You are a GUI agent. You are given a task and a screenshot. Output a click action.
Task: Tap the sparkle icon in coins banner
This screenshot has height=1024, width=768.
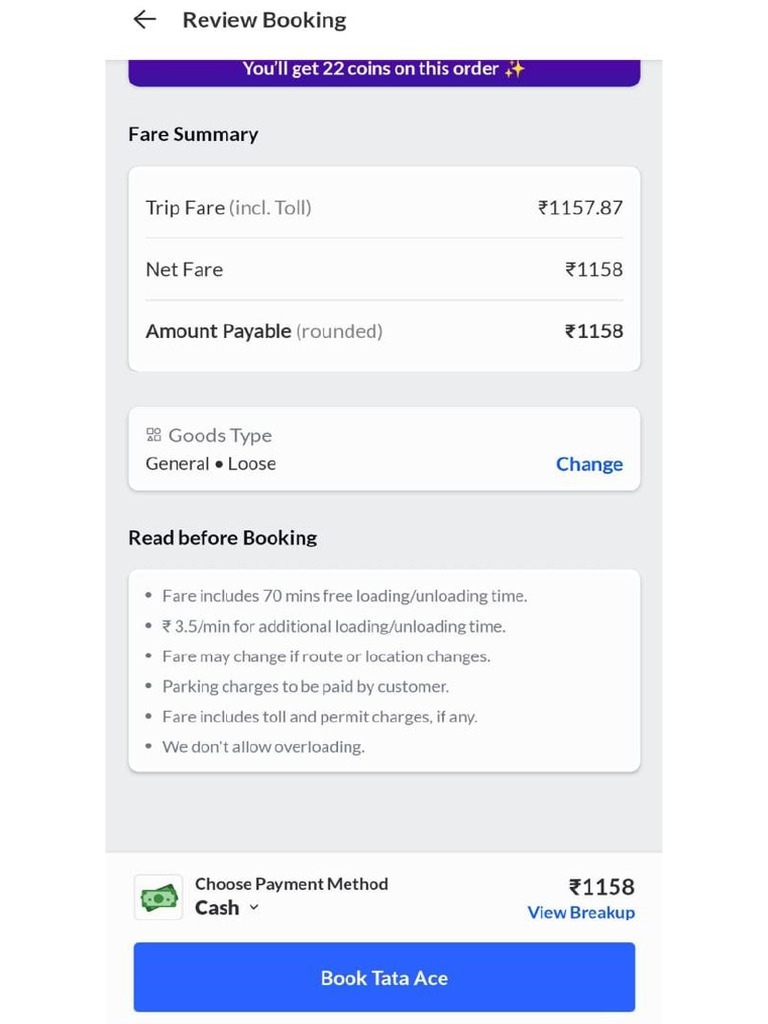point(515,69)
